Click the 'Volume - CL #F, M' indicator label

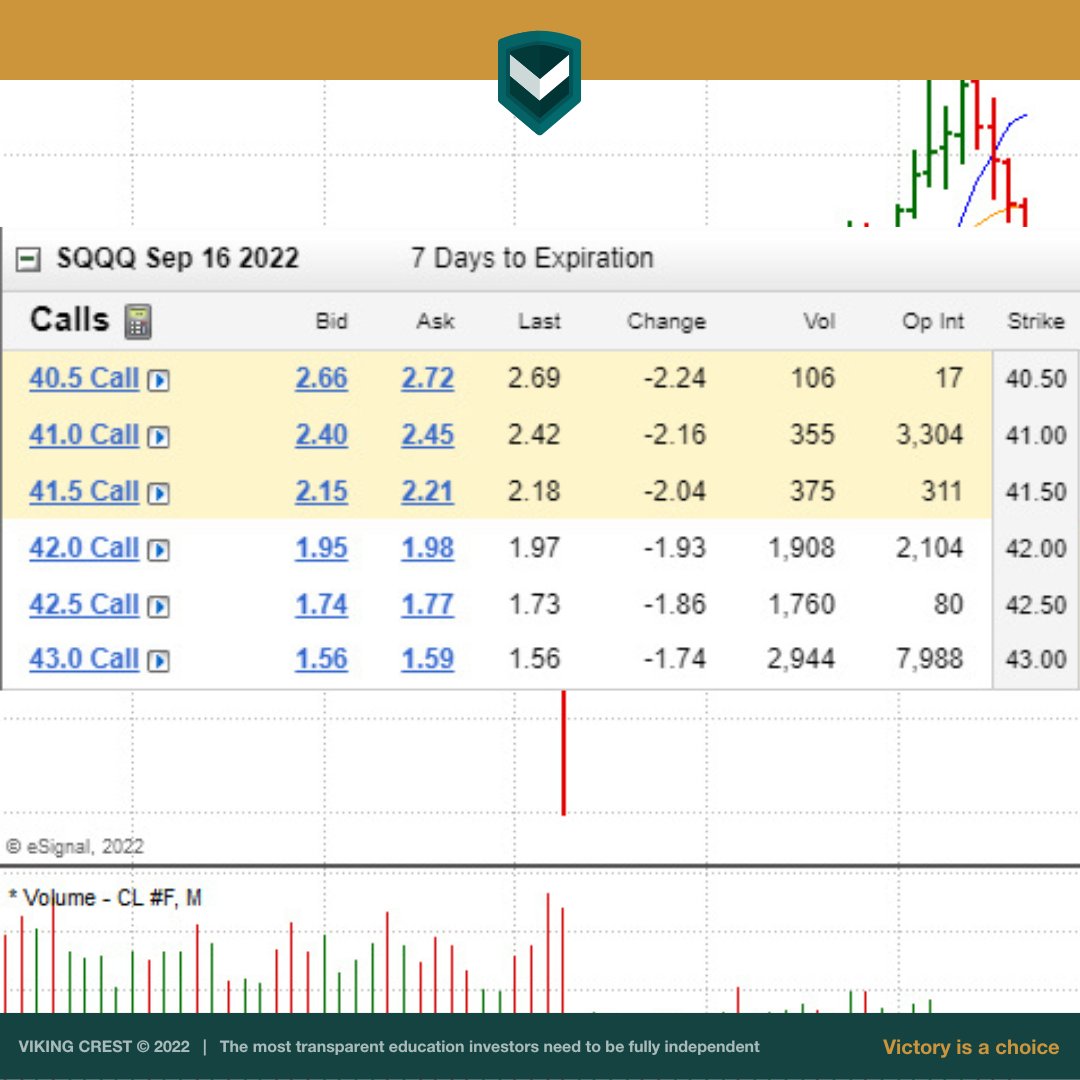[105, 897]
